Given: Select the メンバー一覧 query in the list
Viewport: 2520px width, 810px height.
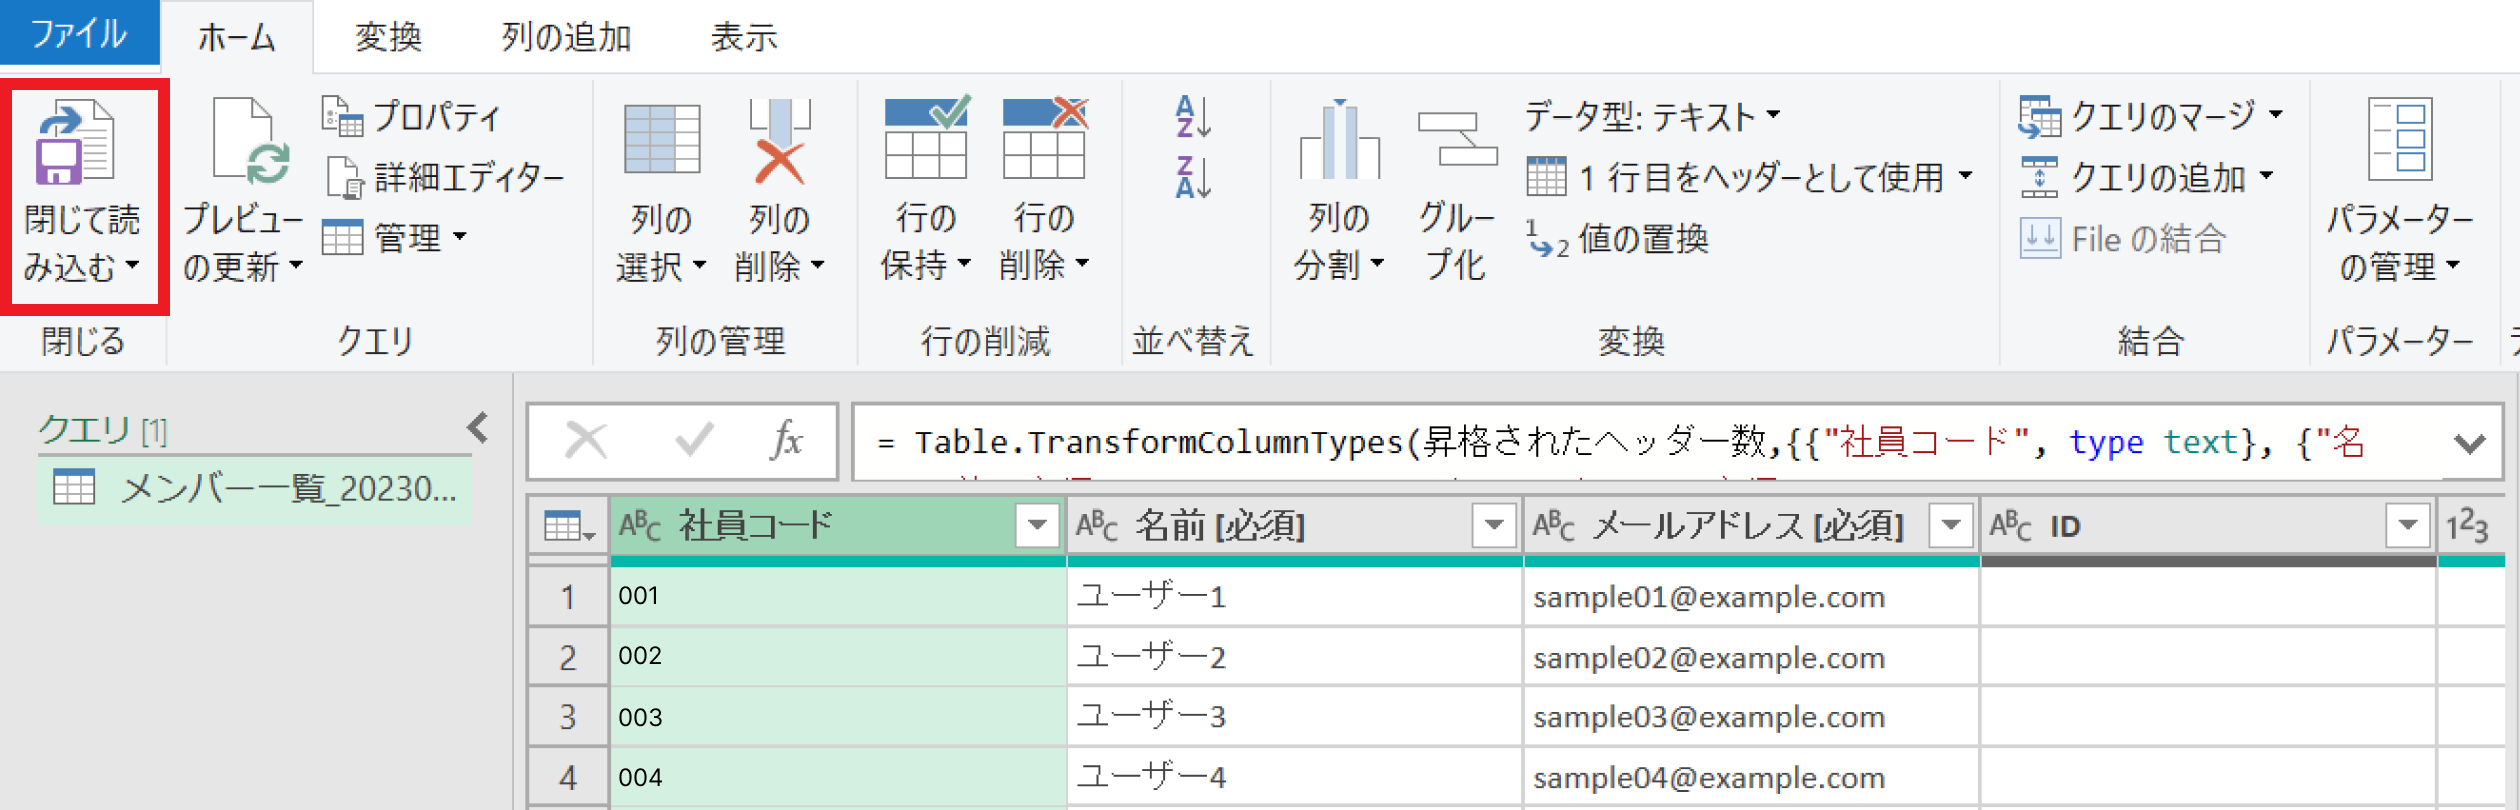Looking at the screenshot, I should (256, 489).
